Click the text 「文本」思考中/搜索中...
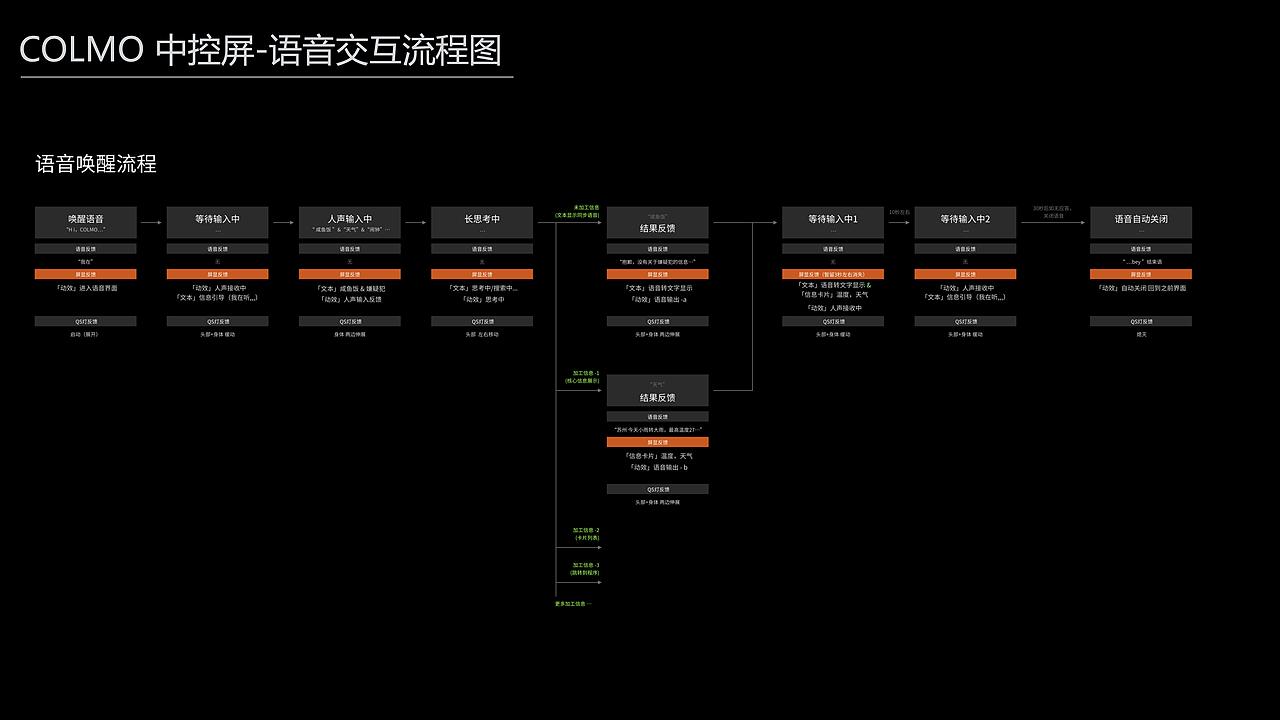 point(482,288)
